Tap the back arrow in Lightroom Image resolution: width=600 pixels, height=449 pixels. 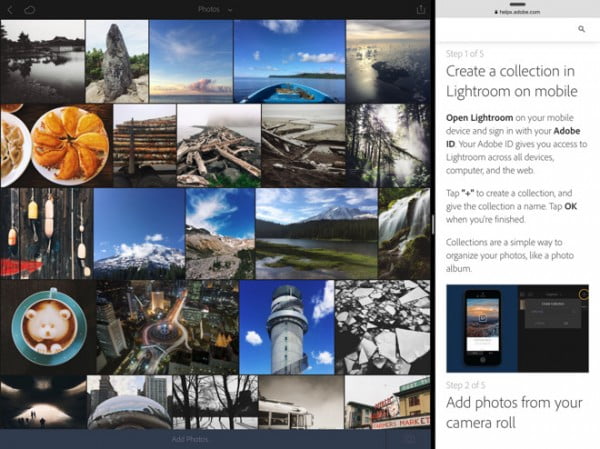[9, 9]
